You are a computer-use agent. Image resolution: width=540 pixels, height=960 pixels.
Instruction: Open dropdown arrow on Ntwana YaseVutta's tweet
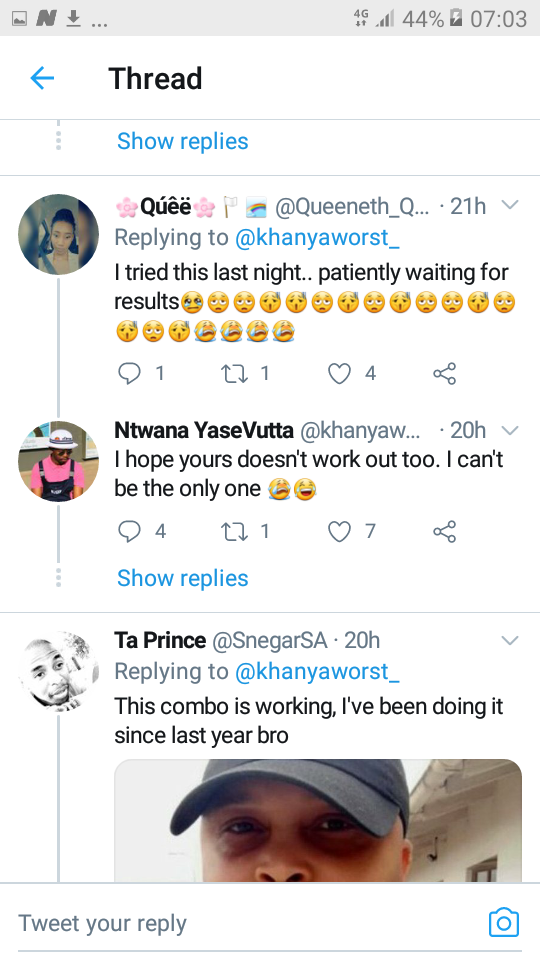[509, 430]
